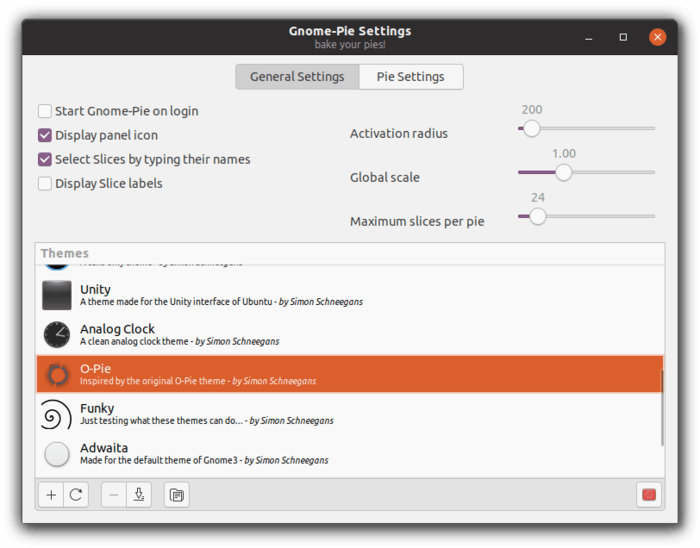Click 'Inspired by the original O-Pie theme' text
Image resolution: width=700 pixels, height=548 pixels.
(153, 381)
